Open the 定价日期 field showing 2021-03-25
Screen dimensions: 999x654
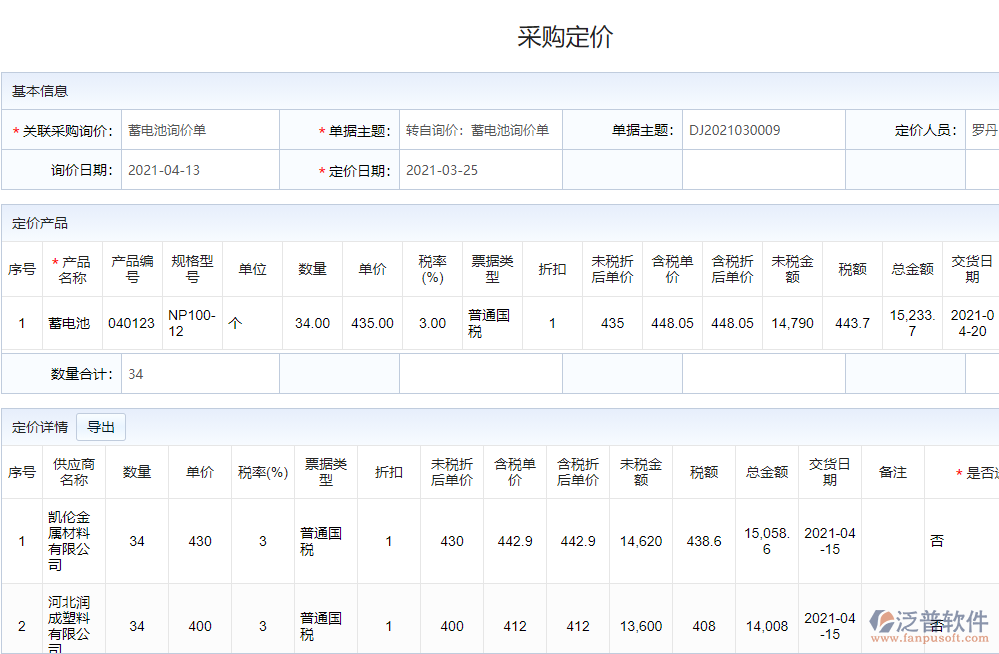coord(480,170)
